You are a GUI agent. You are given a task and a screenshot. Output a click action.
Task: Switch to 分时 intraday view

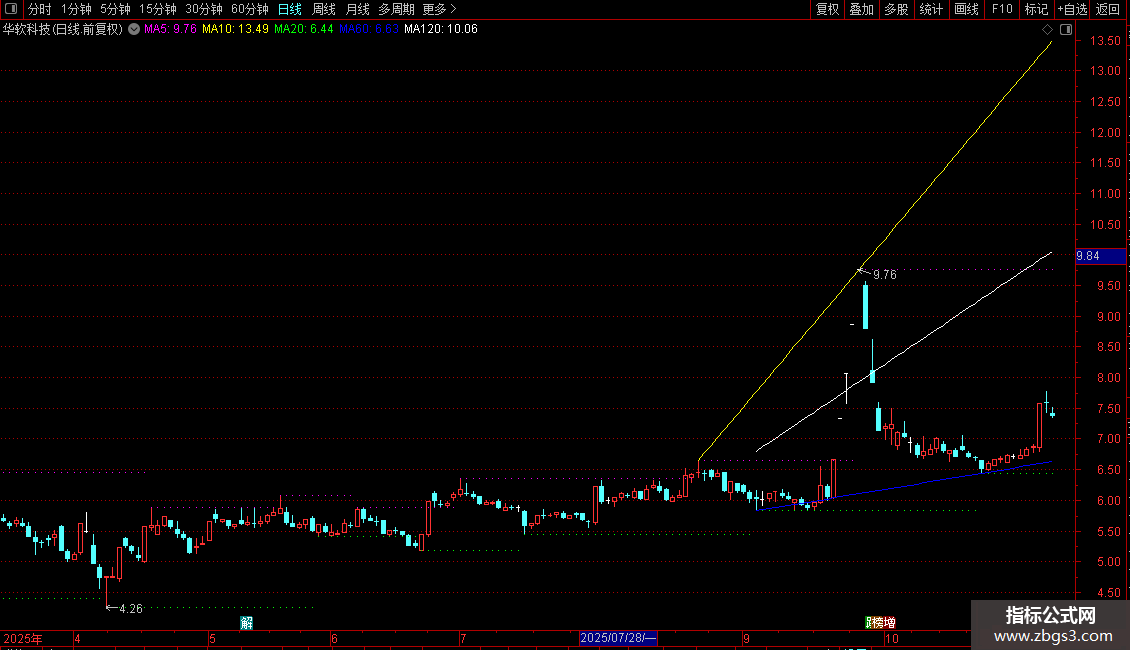point(40,9)
